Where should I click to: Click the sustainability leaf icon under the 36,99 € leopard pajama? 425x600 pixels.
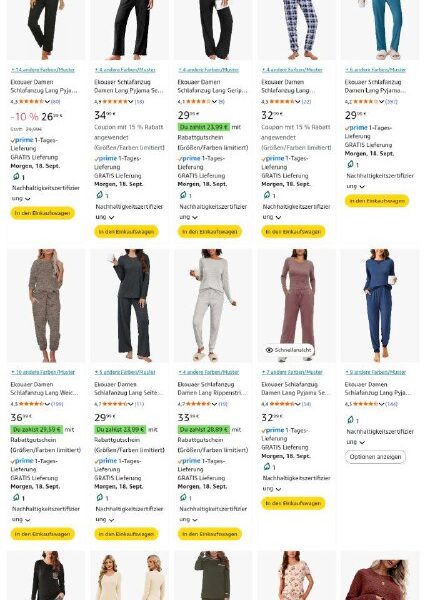pyautogui.click(x=16, y=497)
